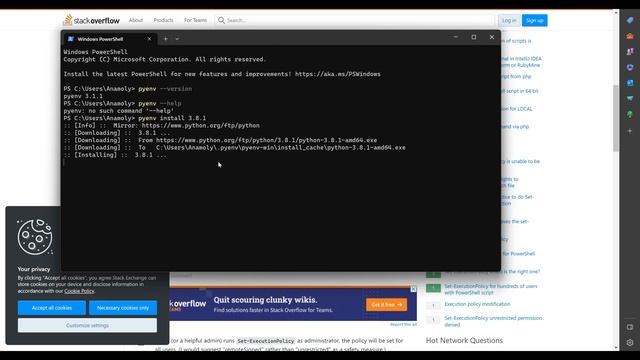The image size is (640, 360).
Task: Click the Sign up button
Action: coord(535,20)
